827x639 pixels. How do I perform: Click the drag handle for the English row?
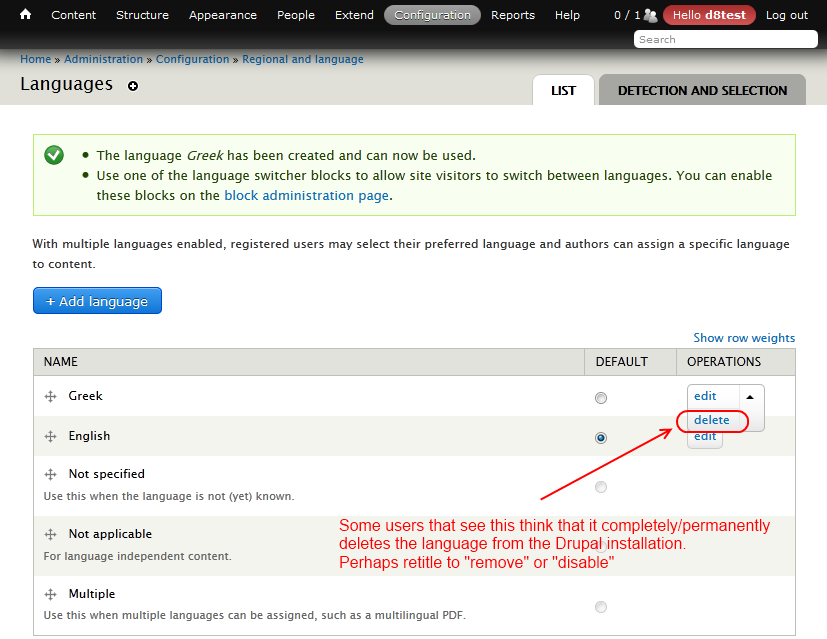coord(50,436)
